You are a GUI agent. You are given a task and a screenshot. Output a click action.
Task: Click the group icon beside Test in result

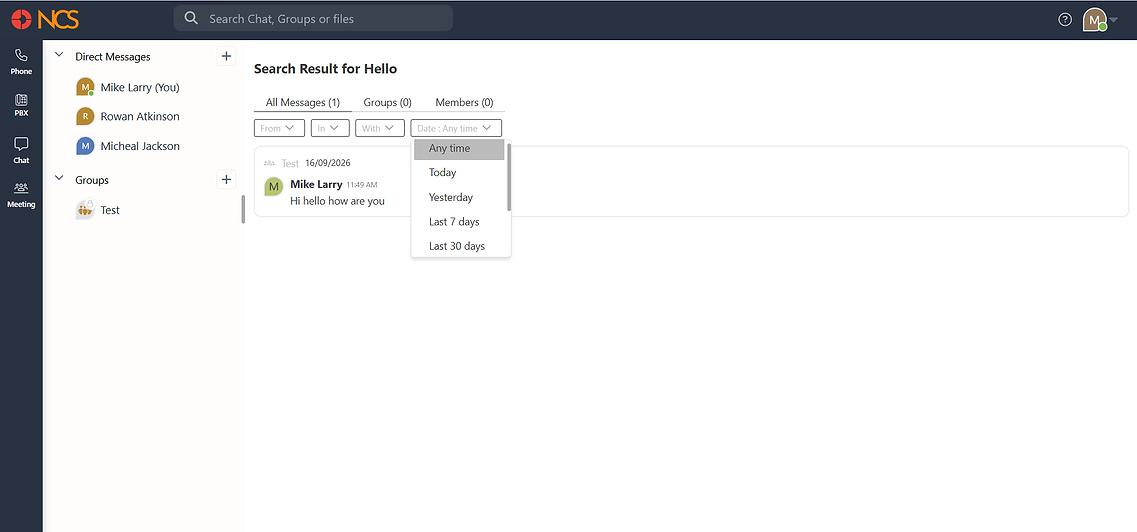click(x=270, y=164)
